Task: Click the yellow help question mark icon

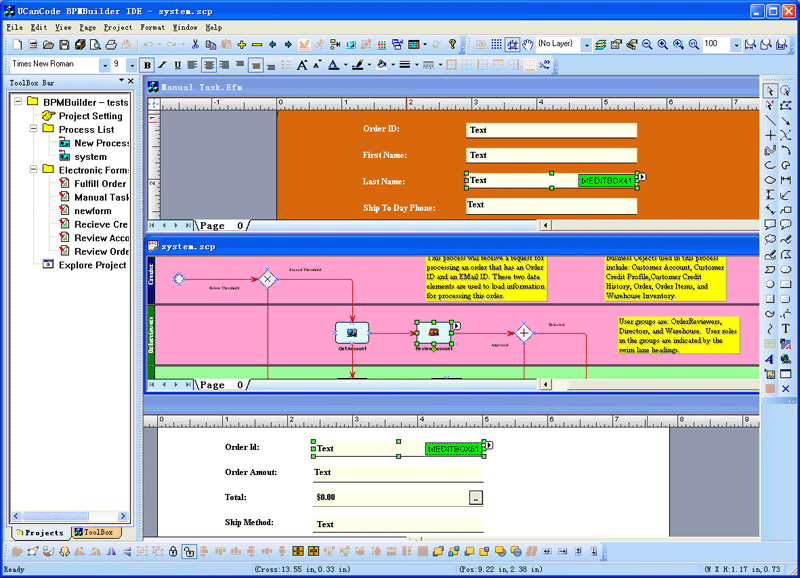Action: click(452, 45)
